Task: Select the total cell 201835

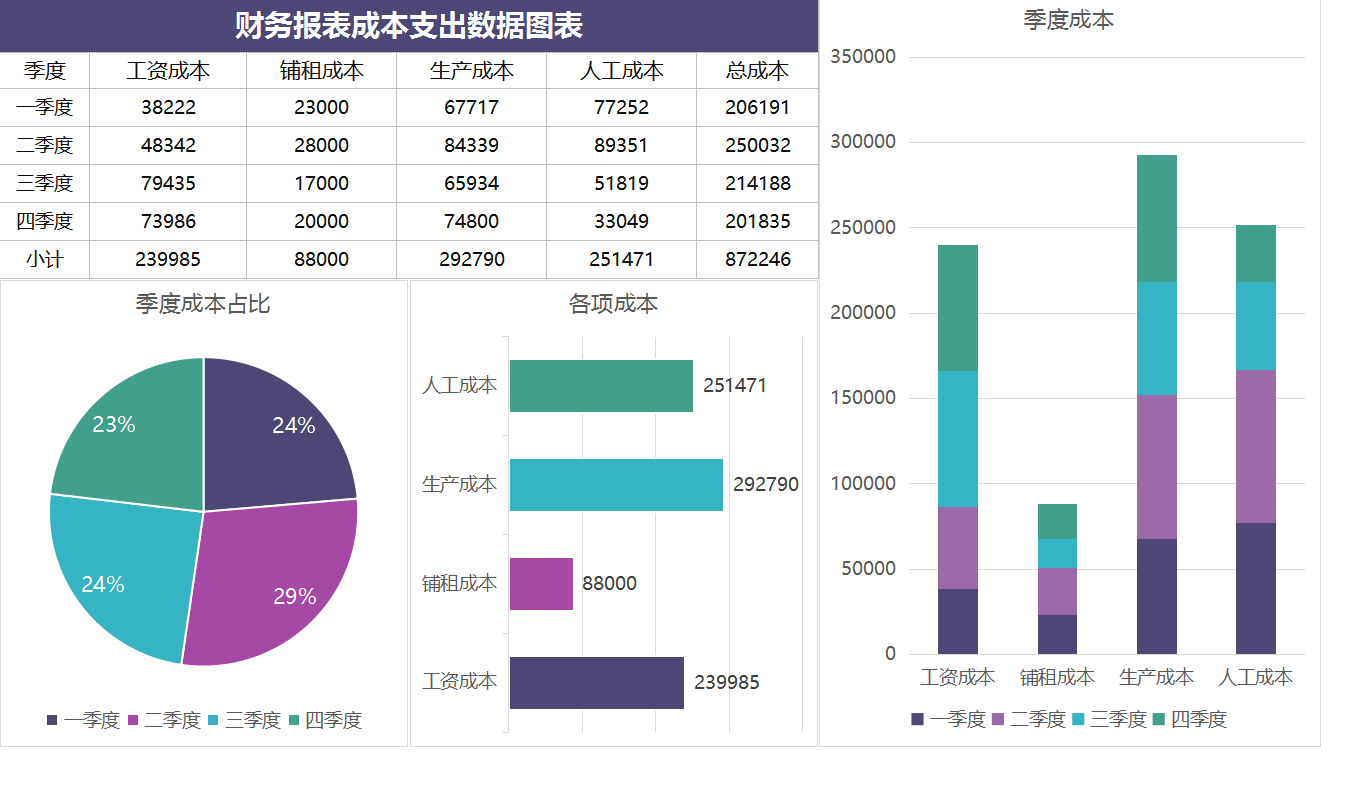Action: 758,222
